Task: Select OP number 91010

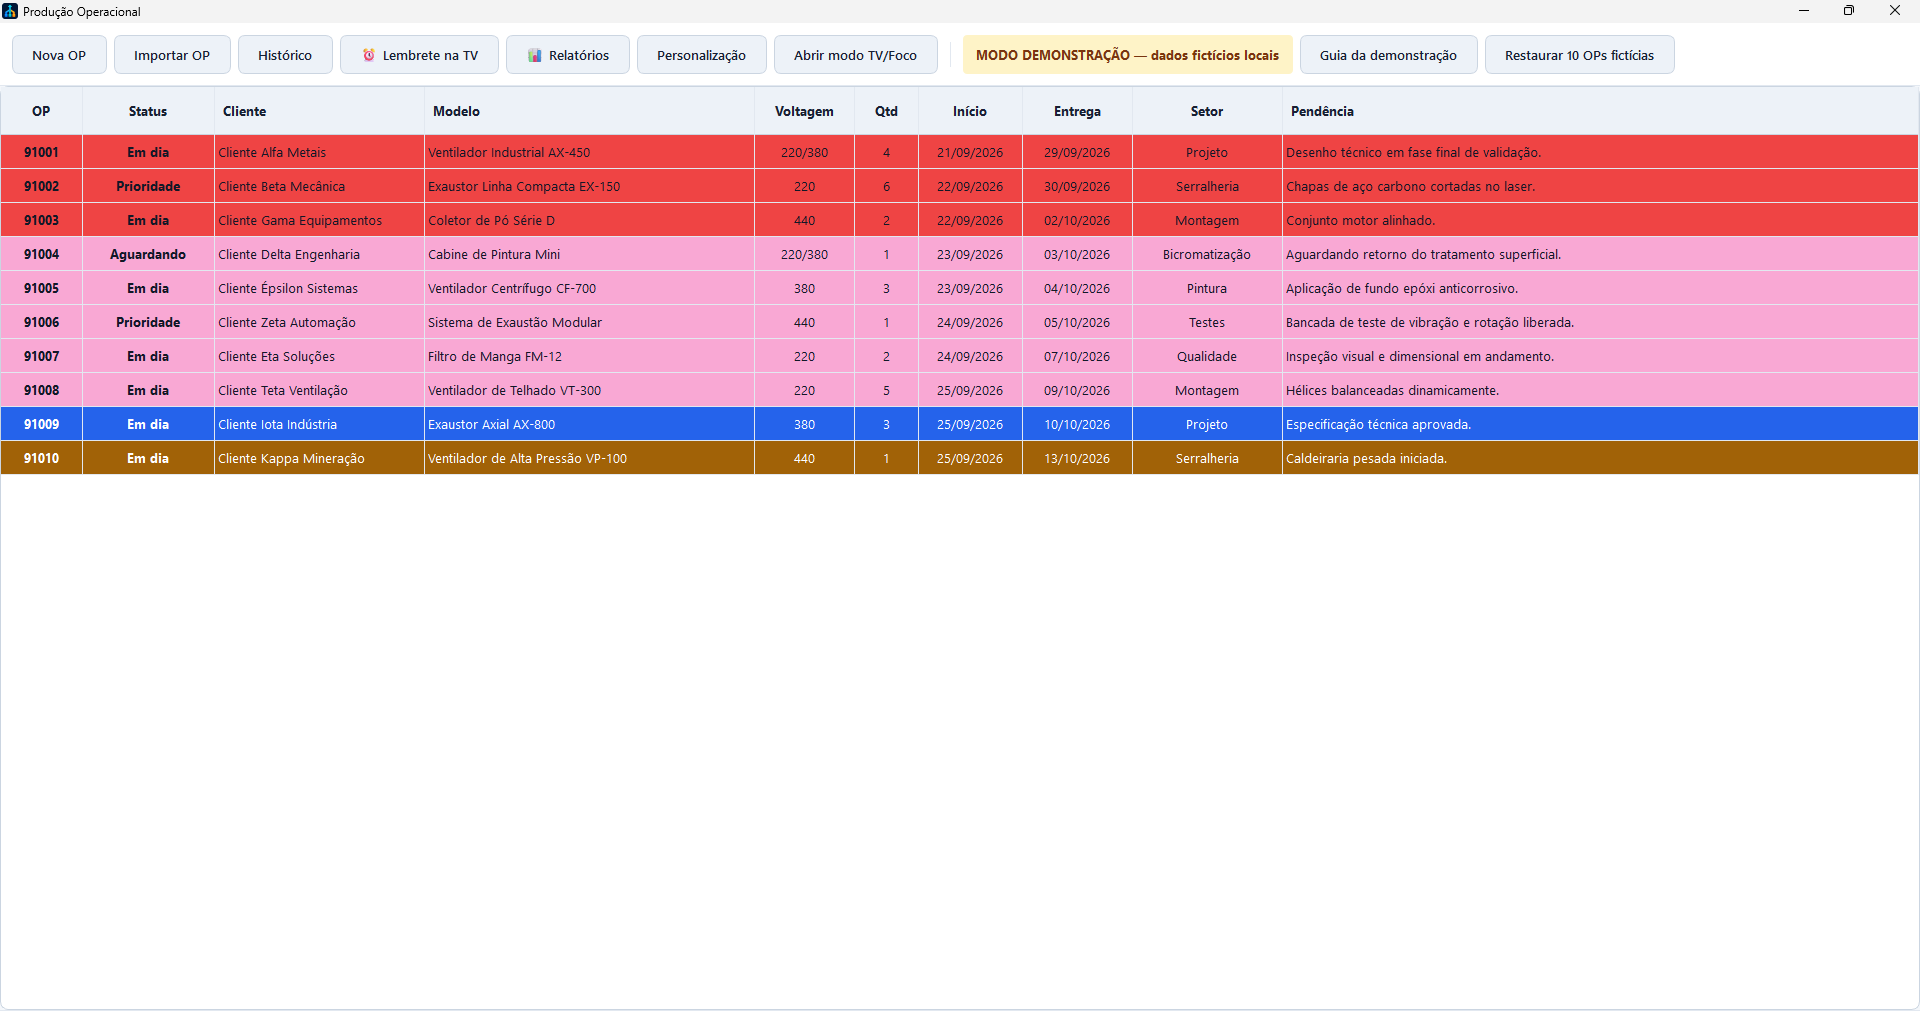Action: [x=41, y=458]
